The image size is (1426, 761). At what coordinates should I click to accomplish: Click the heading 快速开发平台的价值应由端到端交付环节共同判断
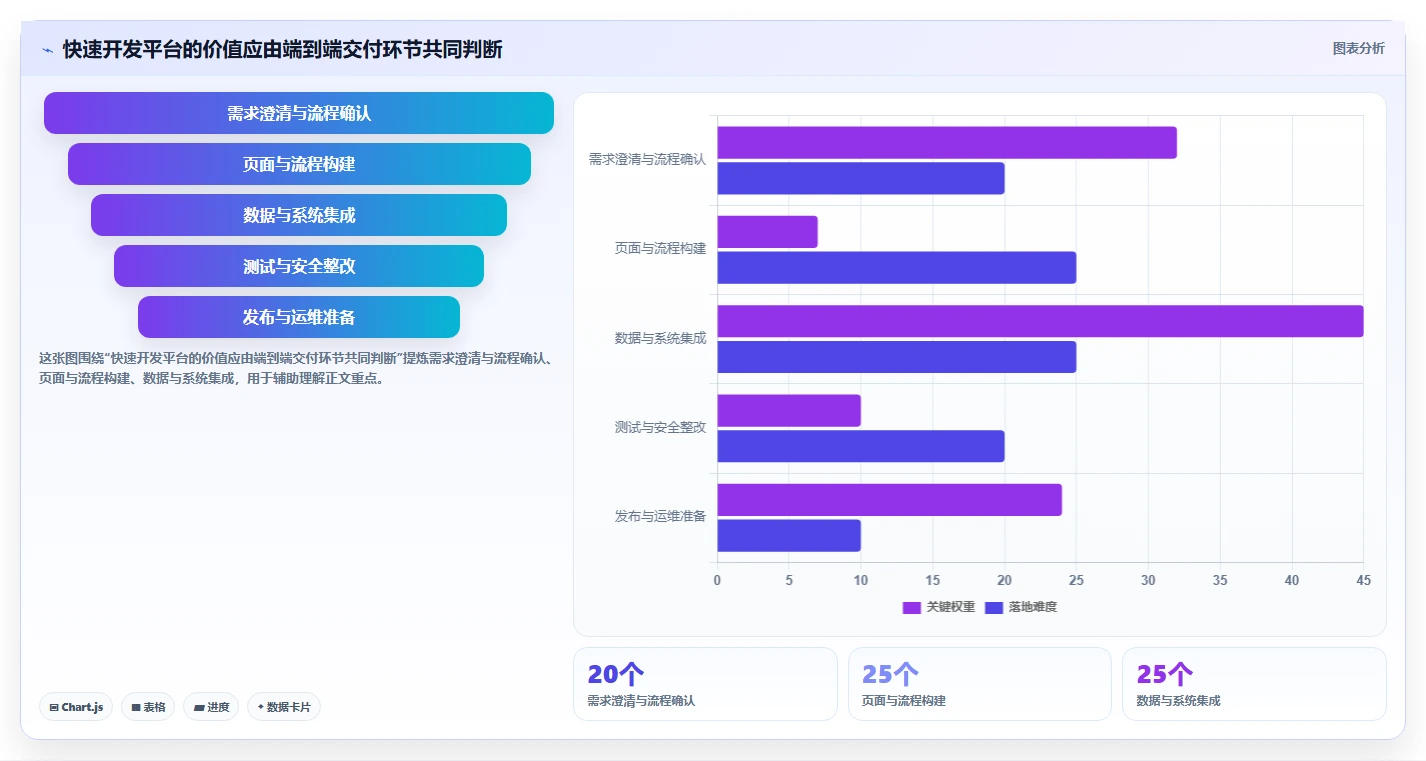tap(283, 50)
